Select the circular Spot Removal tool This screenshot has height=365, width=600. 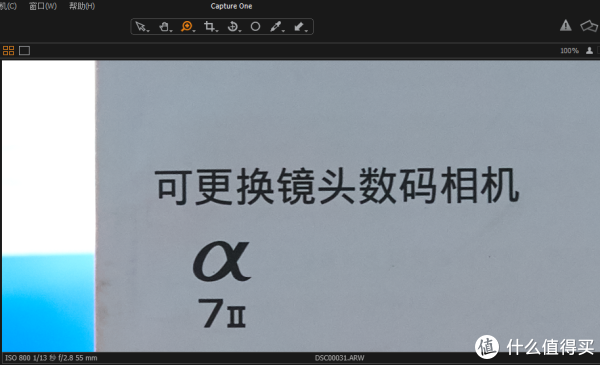pyautogui.click(x=255, y=26)
